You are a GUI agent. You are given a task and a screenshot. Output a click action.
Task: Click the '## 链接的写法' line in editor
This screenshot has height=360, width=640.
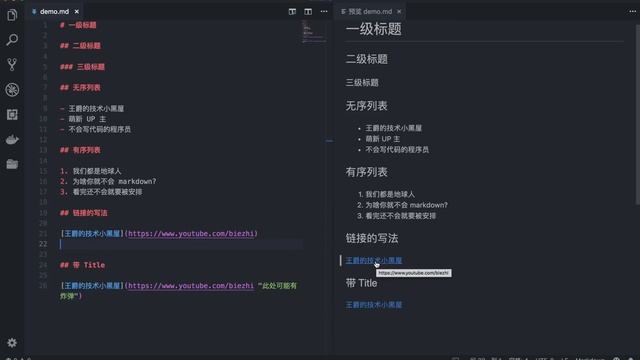(84, 213)
